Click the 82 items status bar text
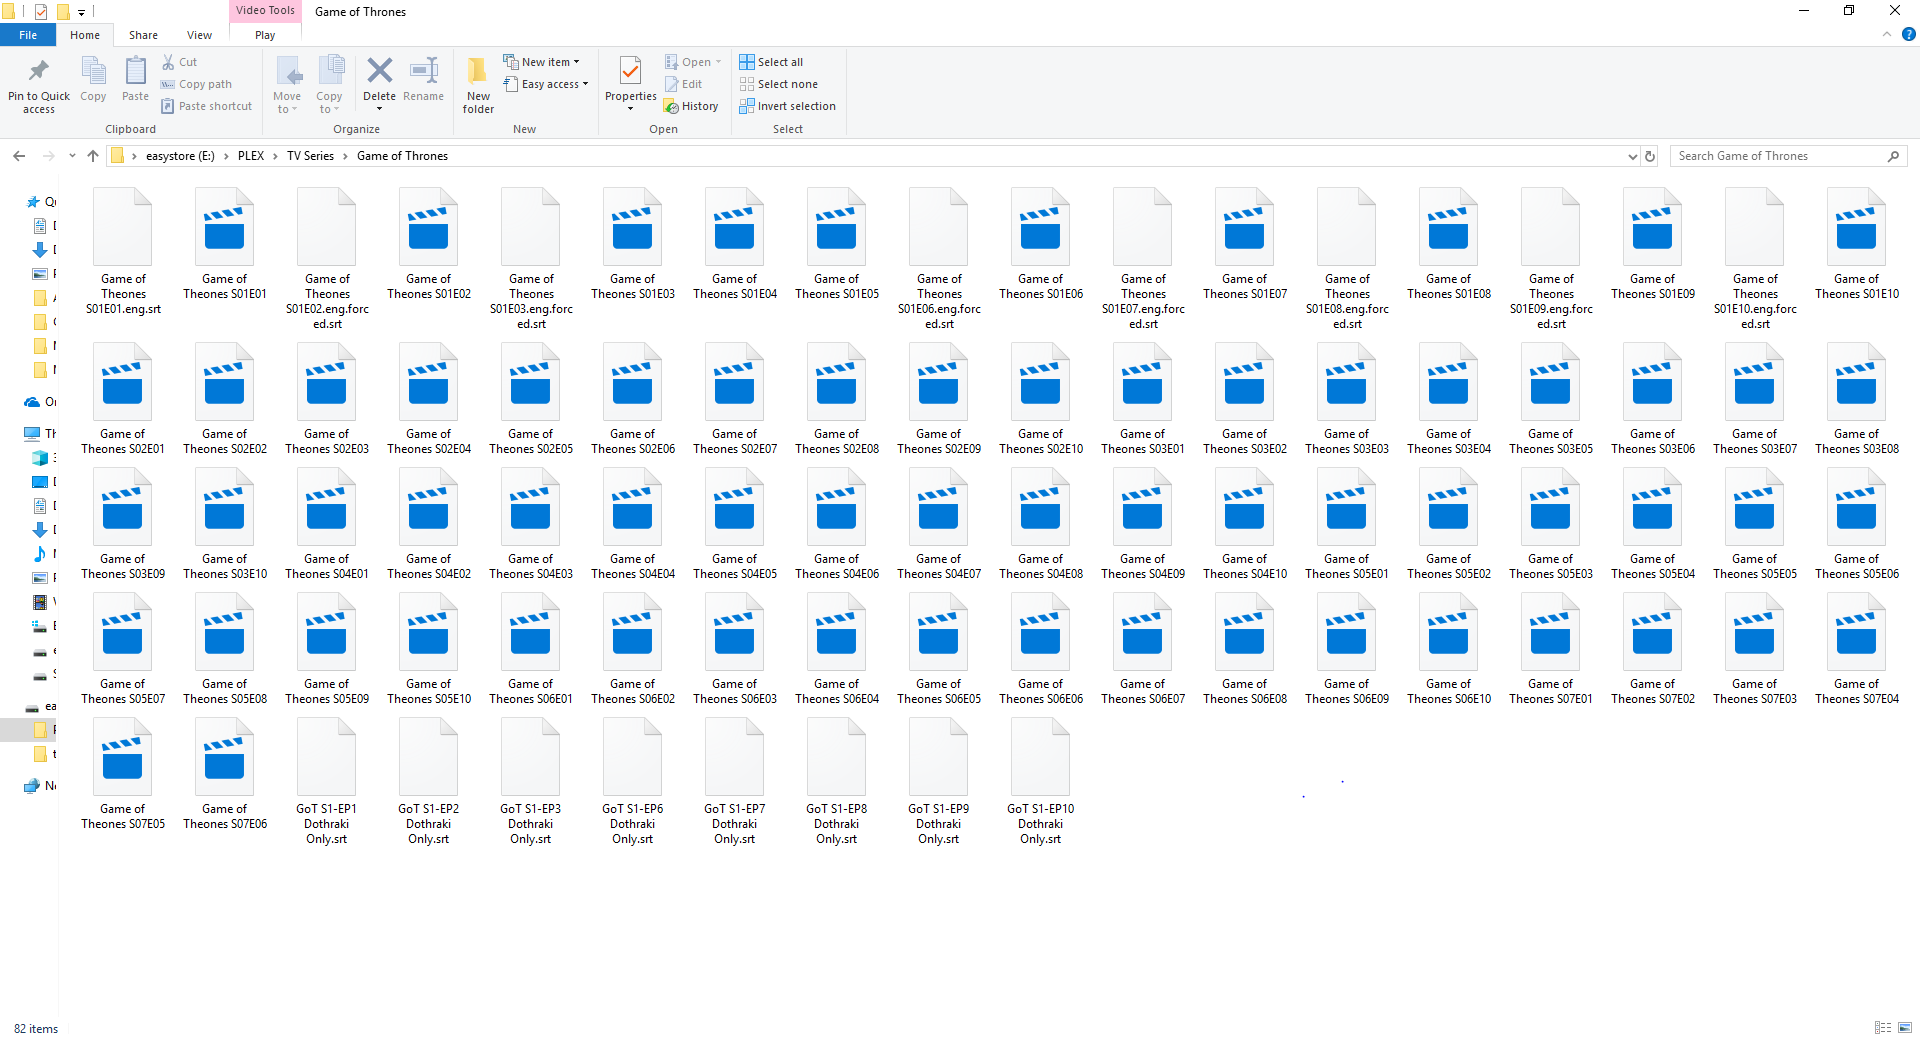This screenshot has width=1920, height=1040. pos(36,1029)
